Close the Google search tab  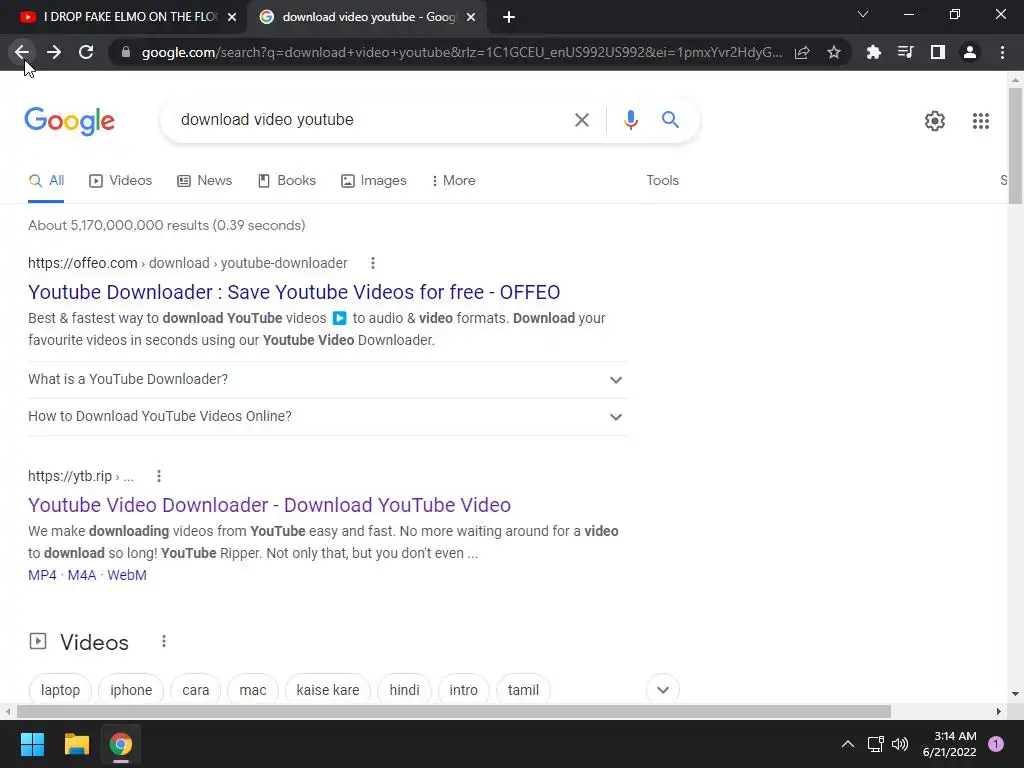(471, 18)
